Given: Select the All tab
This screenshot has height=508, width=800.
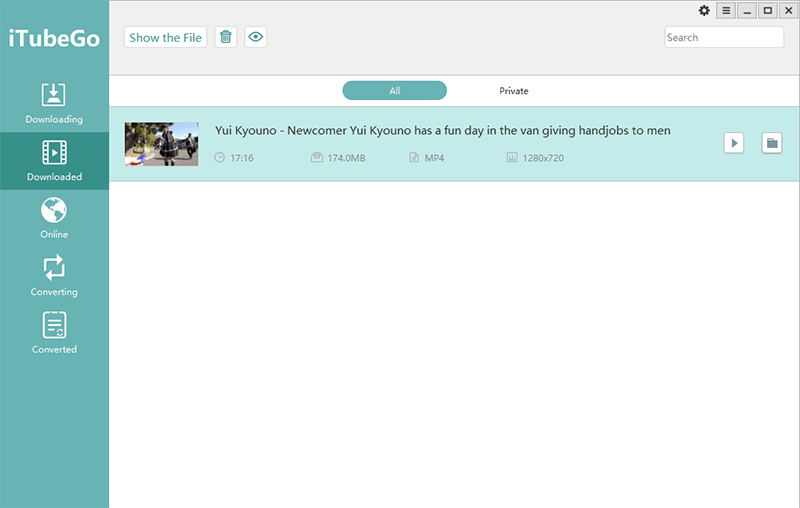Looking at the screenshot, I should pyautogui.click(x=394, y=91).
